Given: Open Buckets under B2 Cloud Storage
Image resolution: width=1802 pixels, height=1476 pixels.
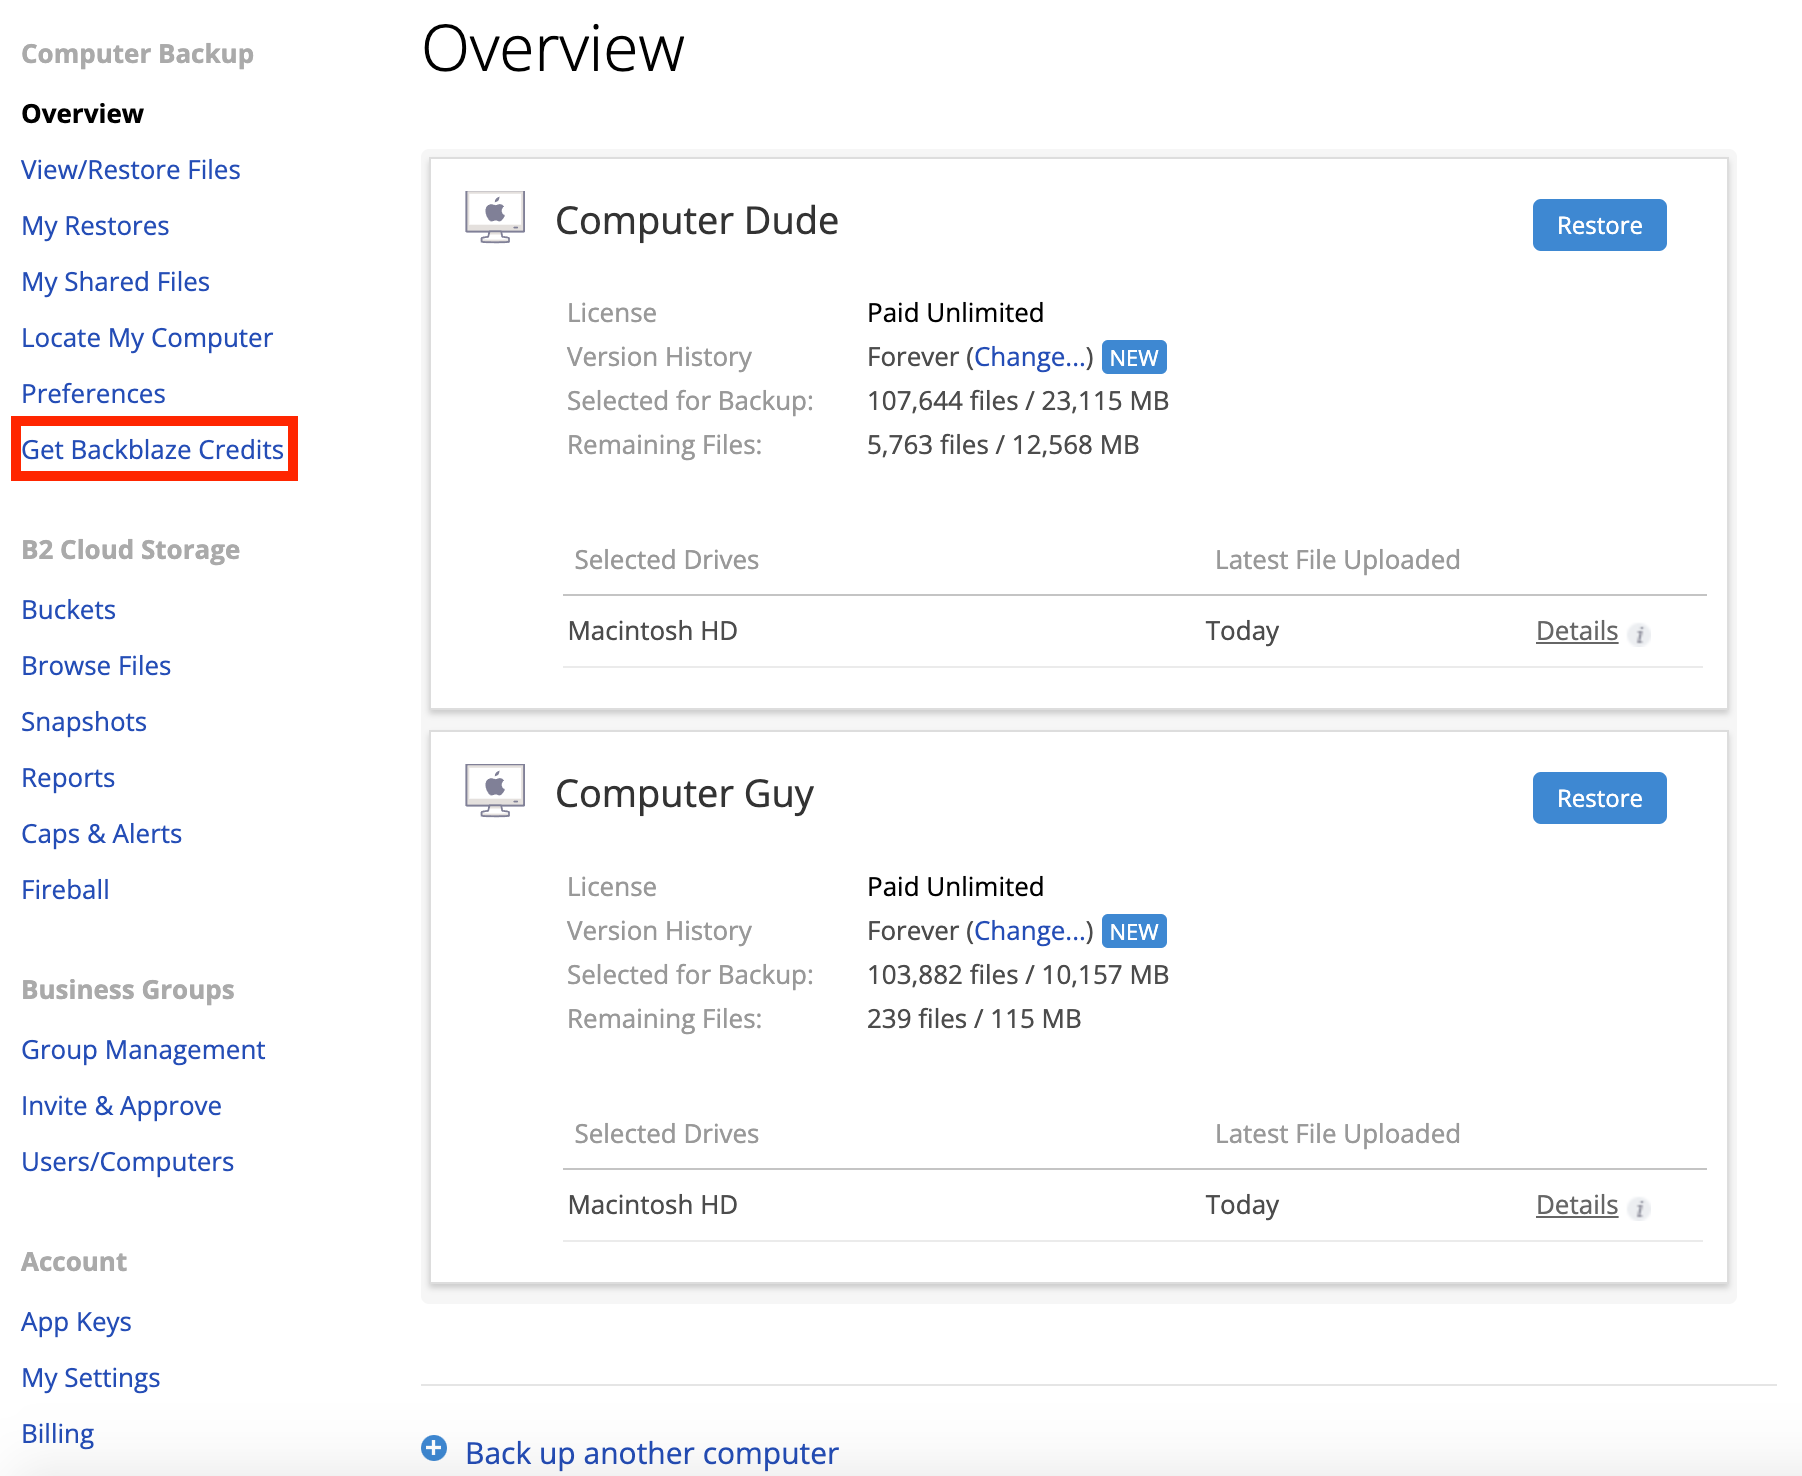Looking at the screenshot, I should pos(69,610).
